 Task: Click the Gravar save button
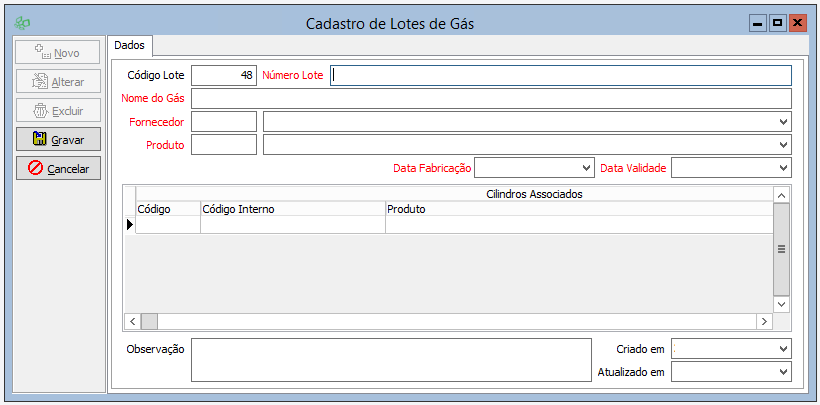coord(59,139)
